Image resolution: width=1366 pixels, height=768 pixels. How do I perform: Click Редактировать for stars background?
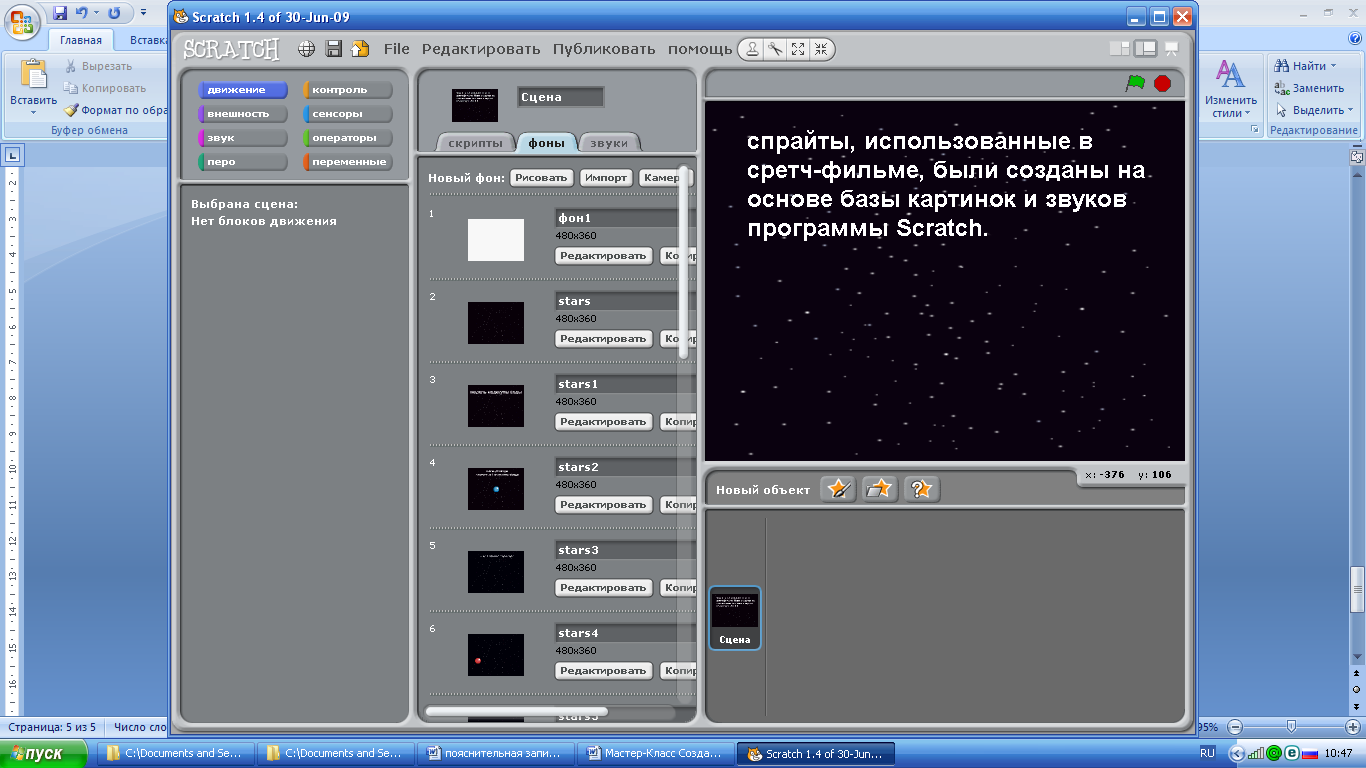coord(603,339)
